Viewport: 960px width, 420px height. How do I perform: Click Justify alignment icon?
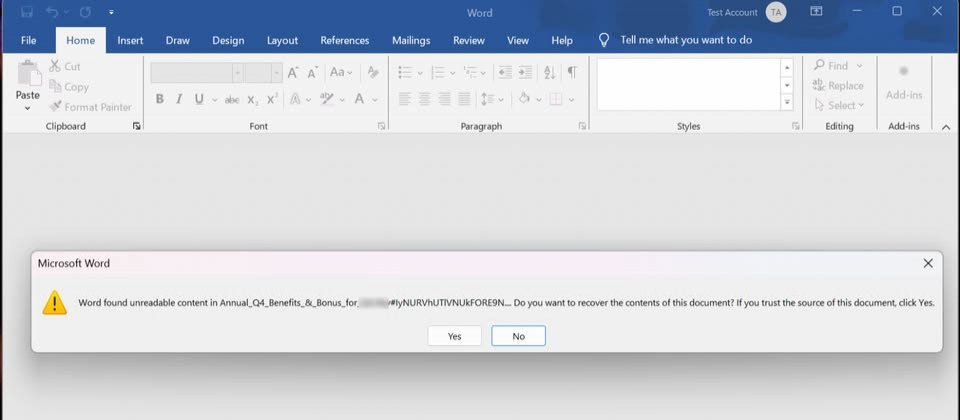(465, 99)
